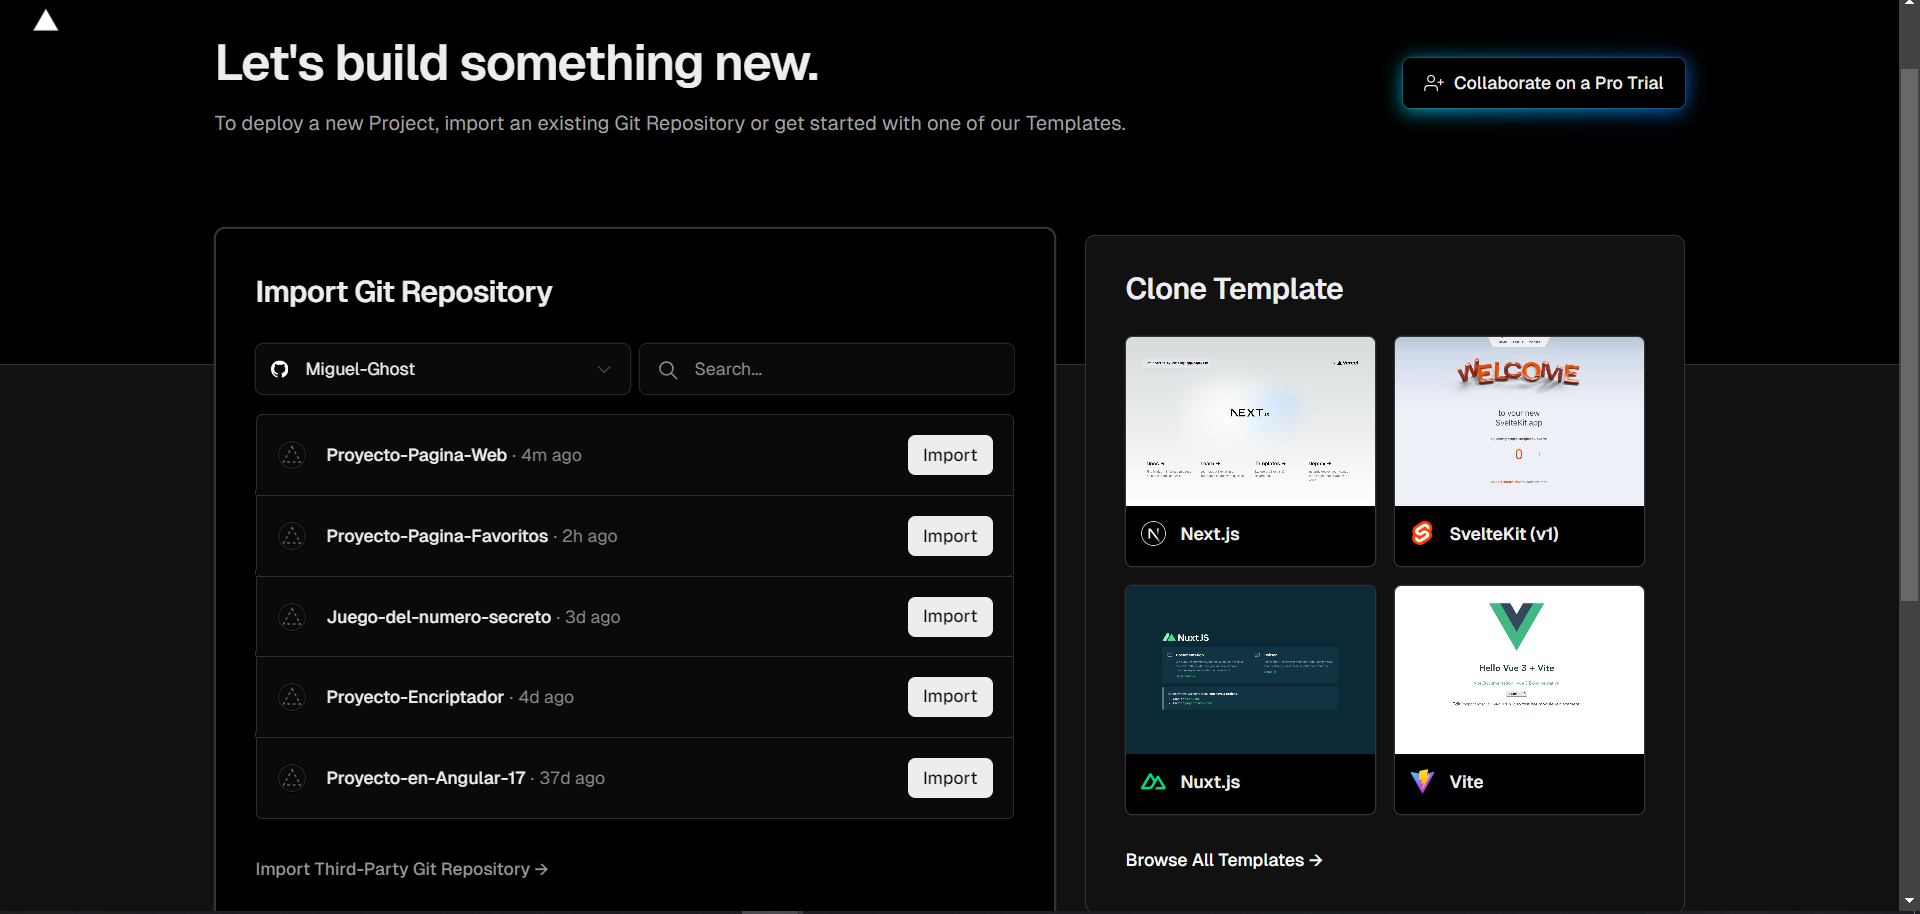Click the Proyecto-Encriptador repository name
Screen dimensions: 1920x914
415,697
